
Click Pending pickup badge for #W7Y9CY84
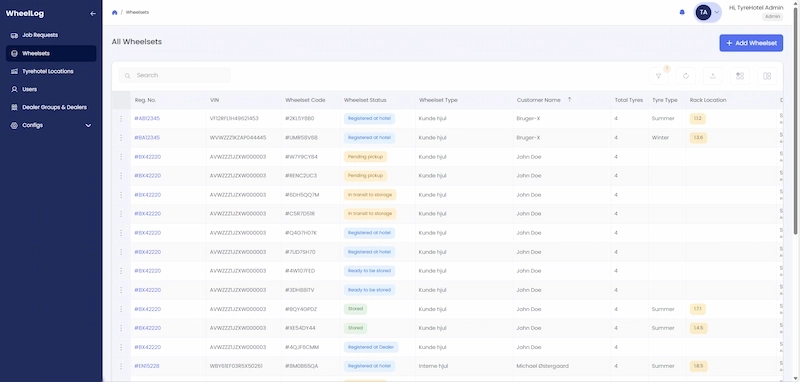pos(365,157)
